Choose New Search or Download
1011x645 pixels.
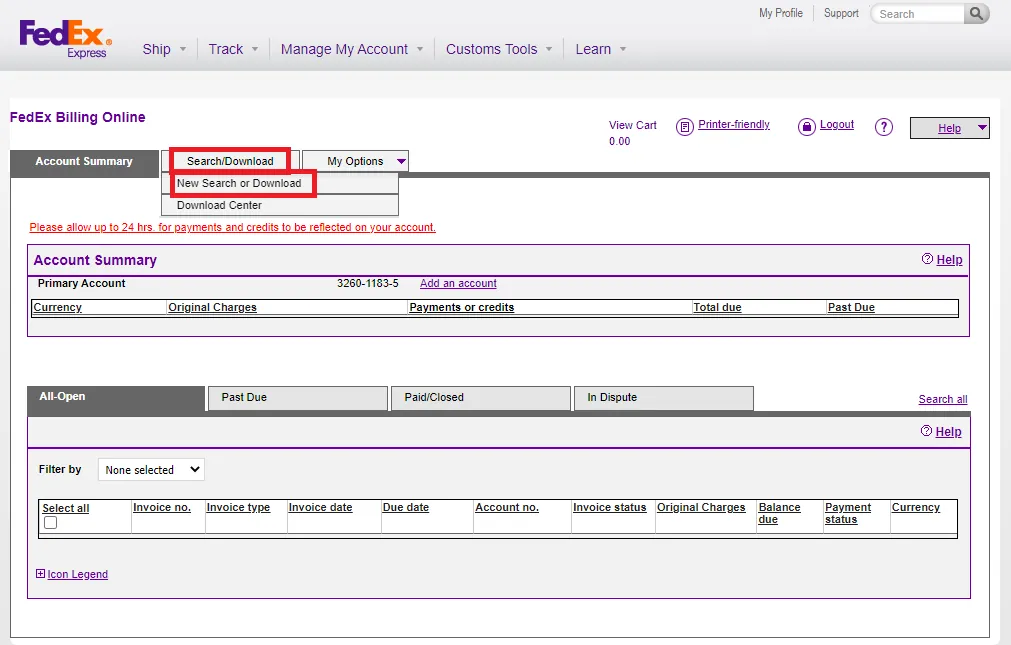tap(239, 183)
